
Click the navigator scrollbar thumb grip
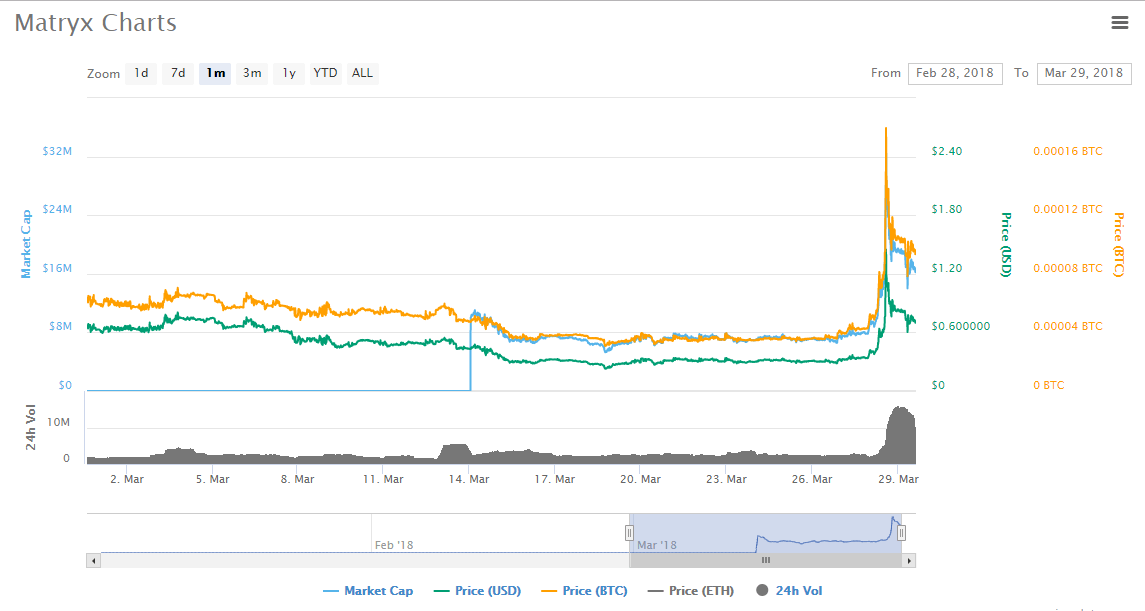click(x=766, y=561)
